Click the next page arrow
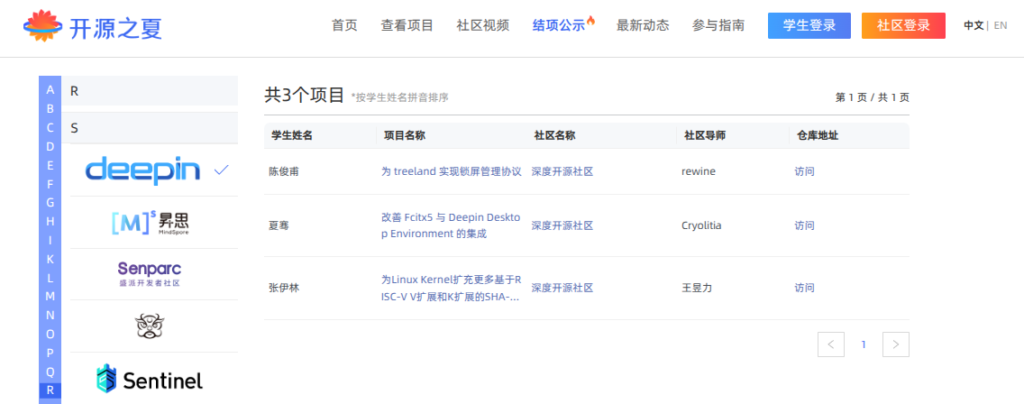1024x404 pixels. tap(896, 345)
